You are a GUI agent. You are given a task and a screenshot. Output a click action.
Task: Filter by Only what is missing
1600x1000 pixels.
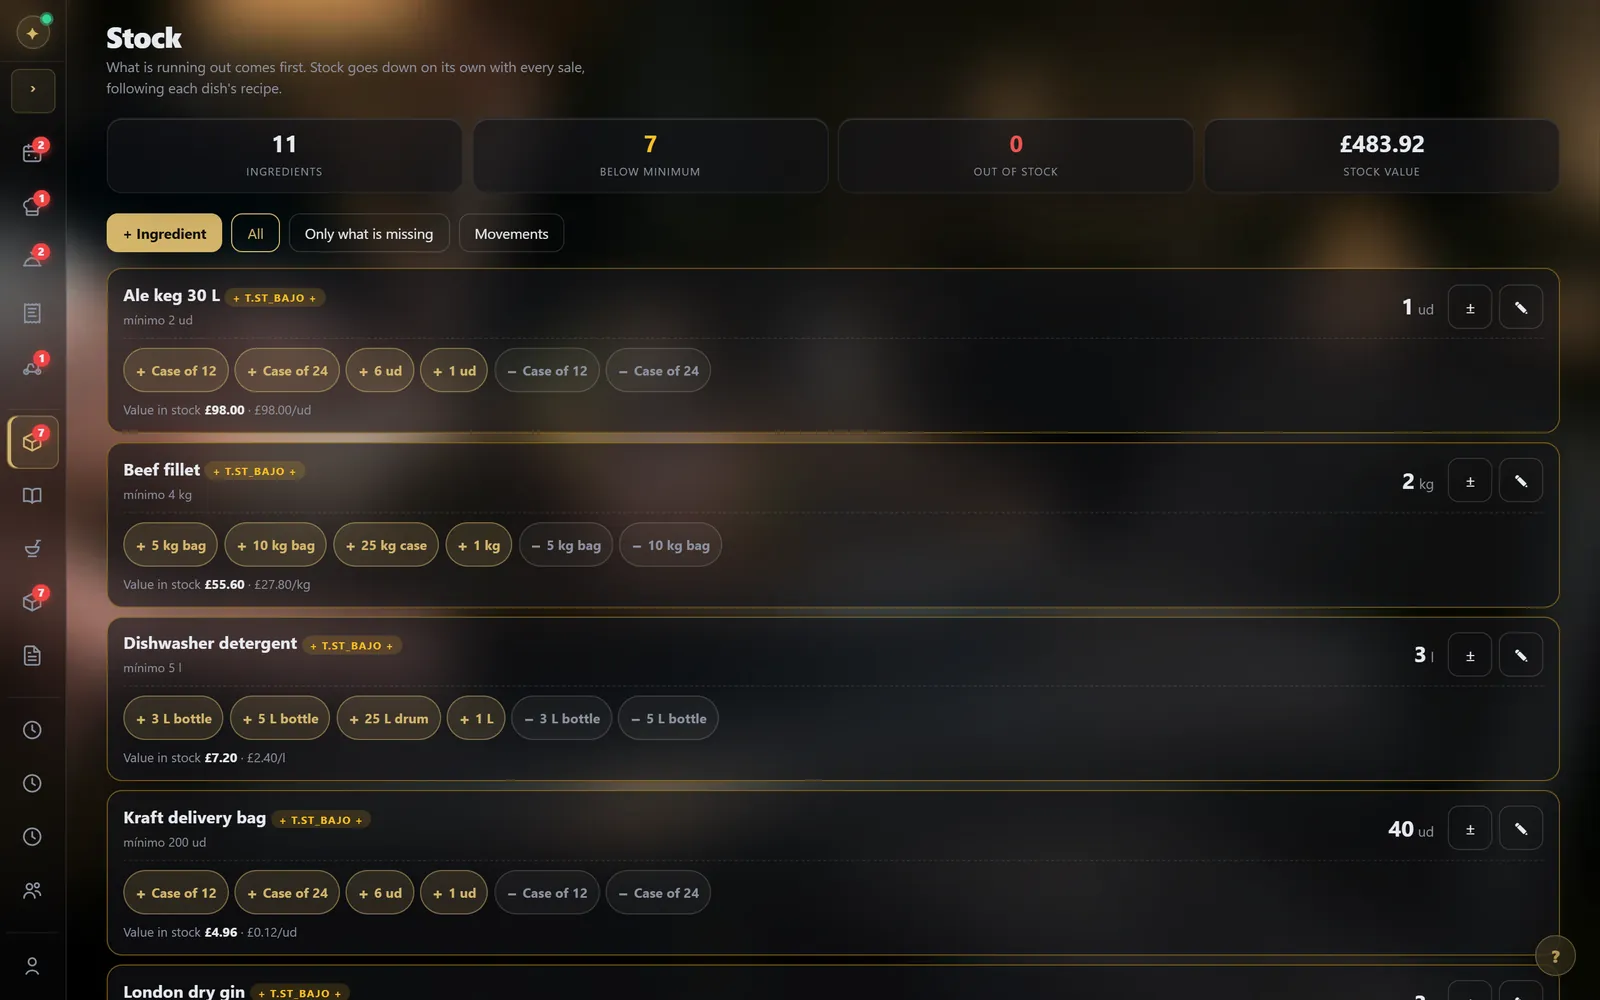coord(369,233)
